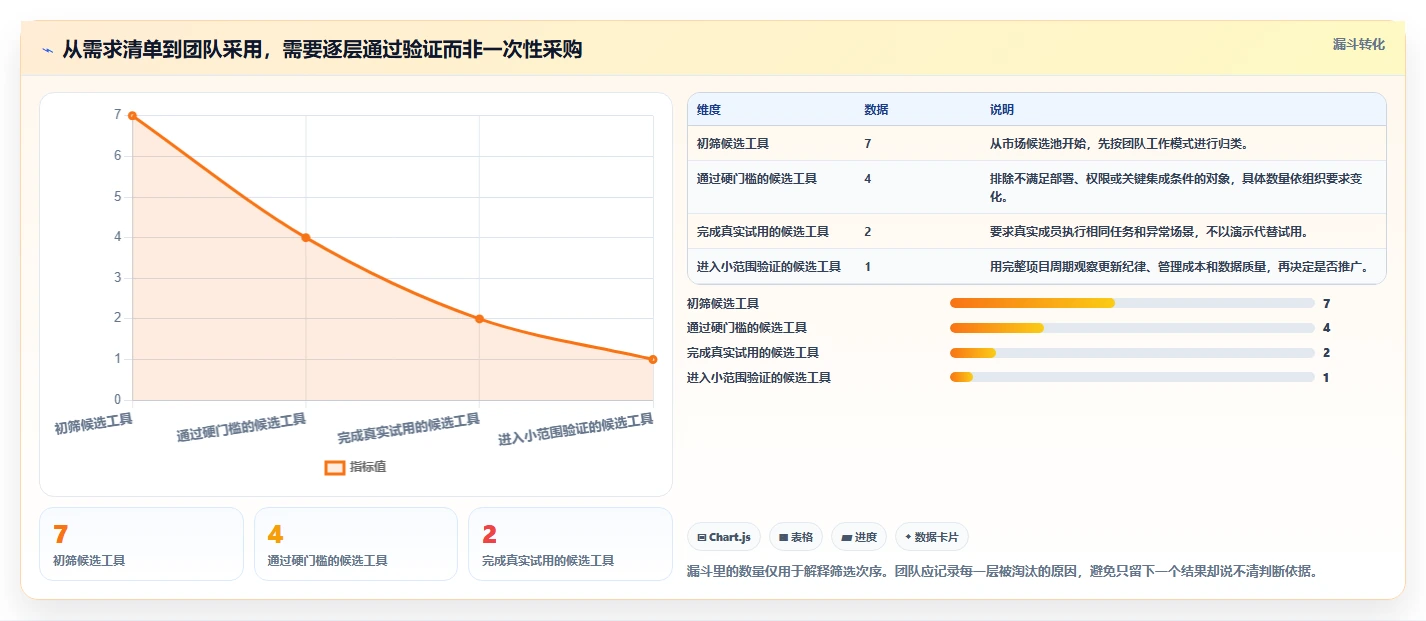Click y-axis tick label 3
Image resolution: width=1426 pixels, height=621 pixels.
tap(117, 278)
